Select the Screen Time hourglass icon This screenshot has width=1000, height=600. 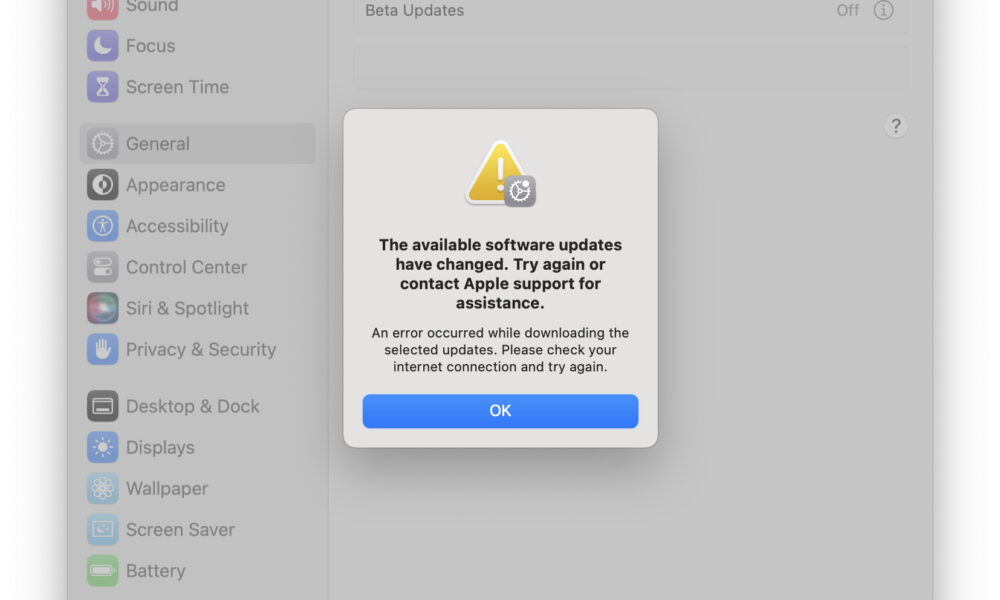click(103, 87)
